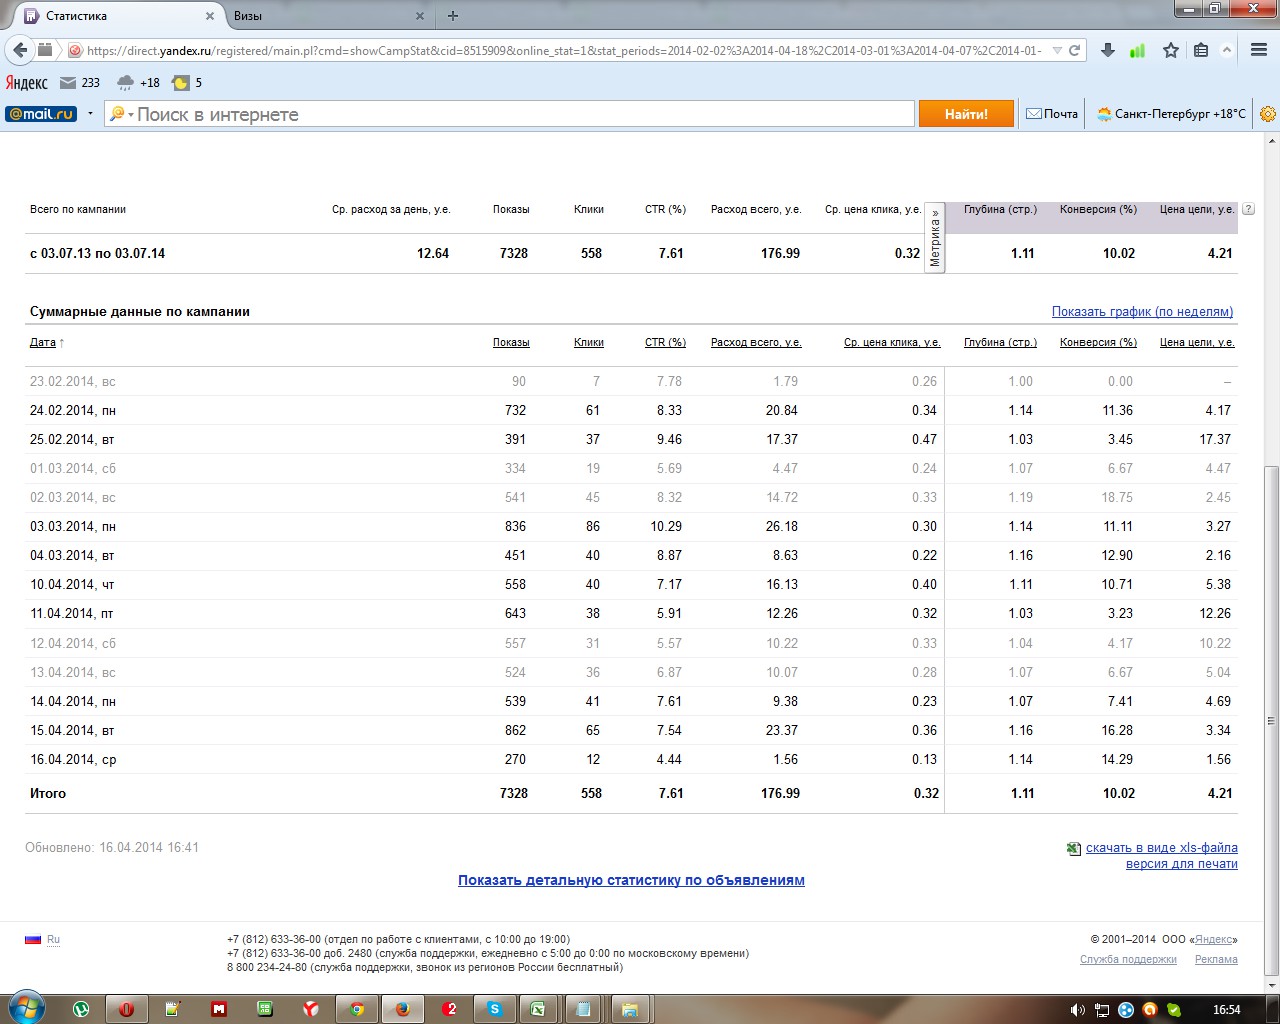This screenshot has height=1024, width=1280.
Task: Open the Почта mail button
Action: pos(1052,114)
